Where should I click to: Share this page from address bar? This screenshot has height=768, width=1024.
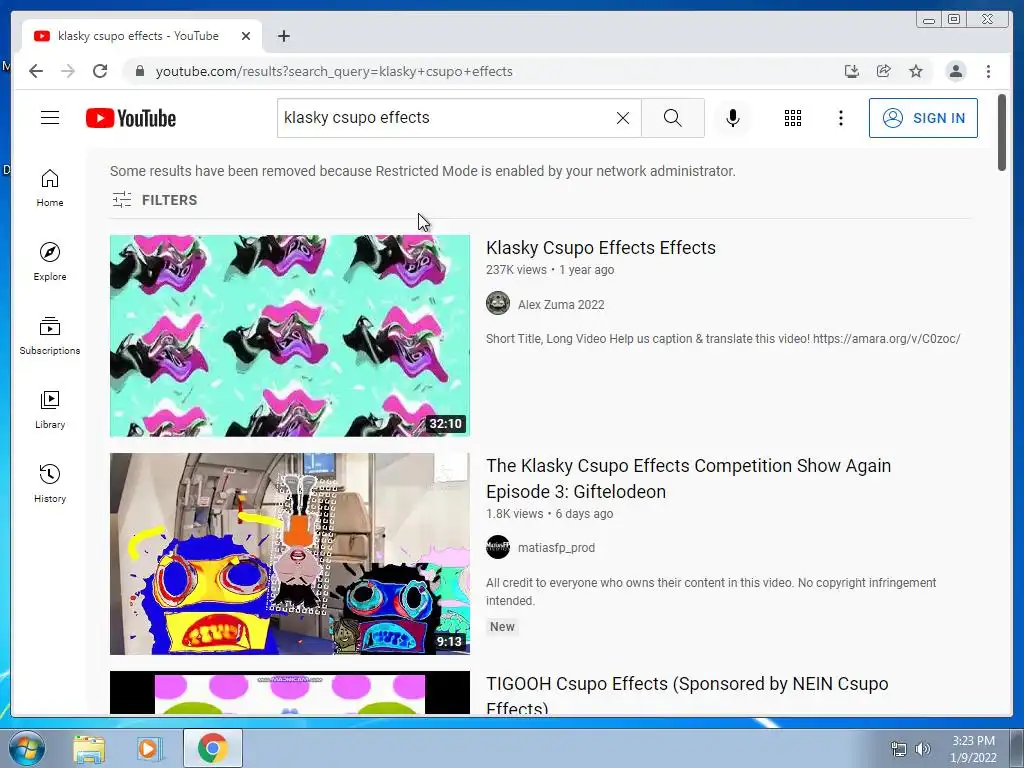tap(884, 71)
